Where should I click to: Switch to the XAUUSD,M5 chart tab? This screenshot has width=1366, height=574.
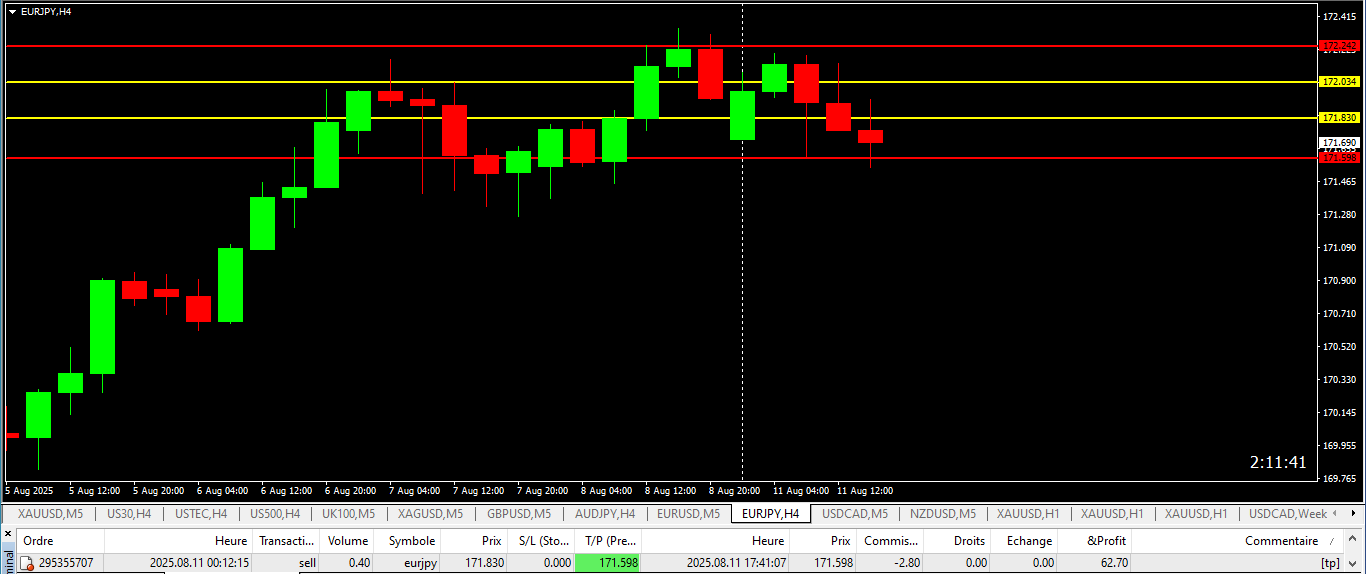[x=50, y=514]
